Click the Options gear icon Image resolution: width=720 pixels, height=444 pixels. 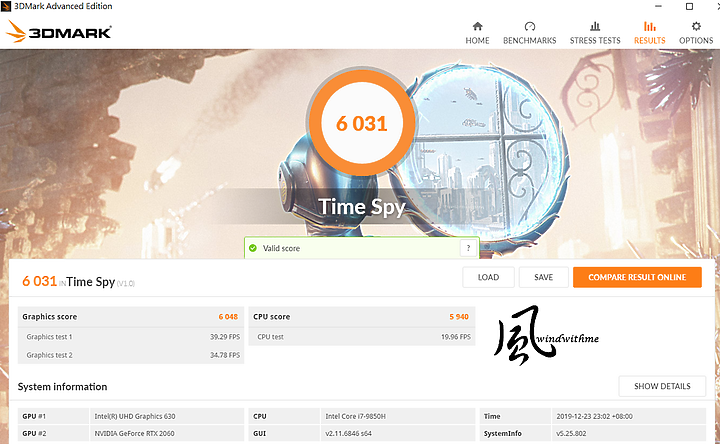coord(696,26)
